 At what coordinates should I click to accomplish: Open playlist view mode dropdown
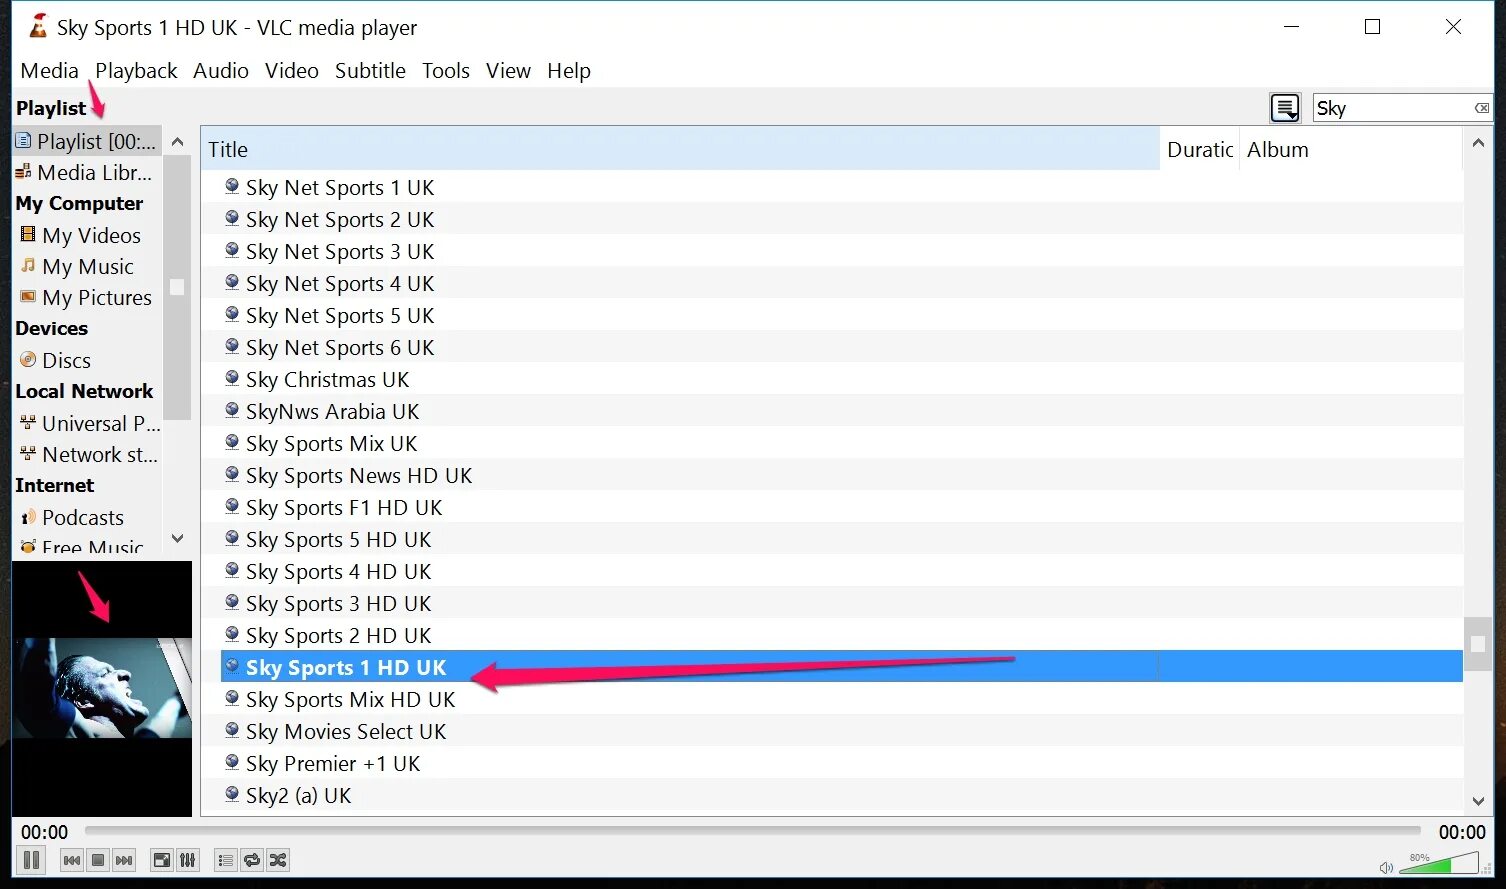click(x=1285, y=108)
